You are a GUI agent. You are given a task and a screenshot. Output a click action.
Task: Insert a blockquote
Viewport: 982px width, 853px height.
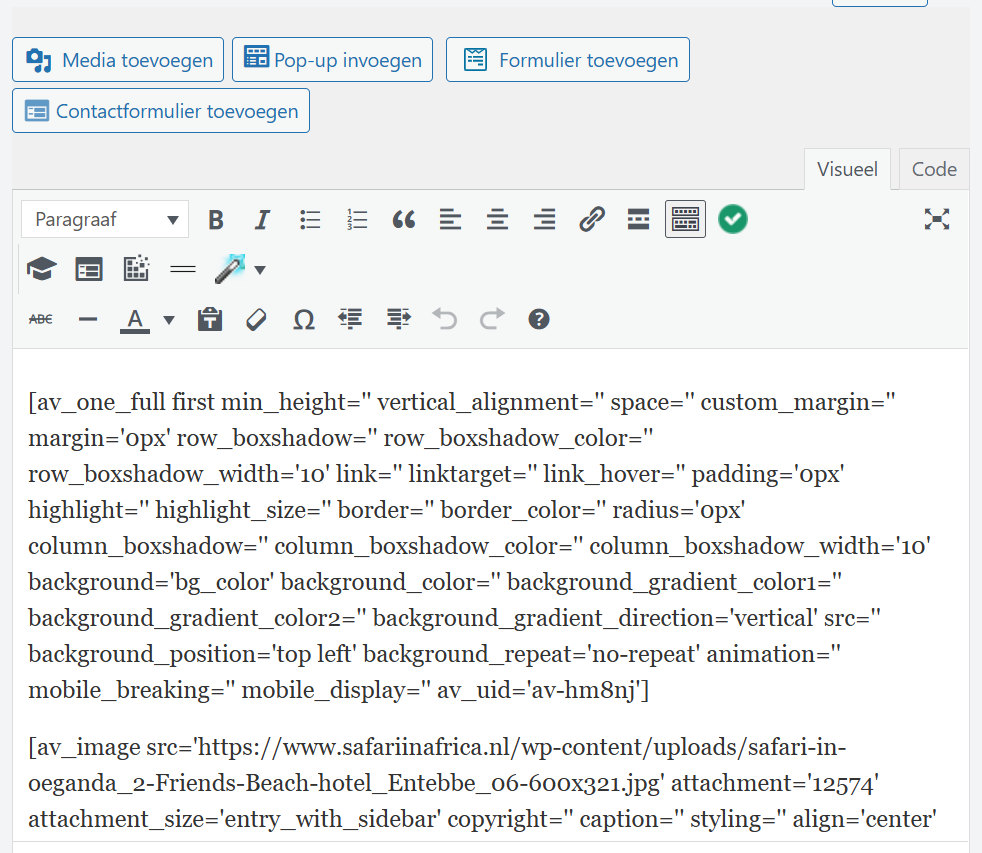404,220
